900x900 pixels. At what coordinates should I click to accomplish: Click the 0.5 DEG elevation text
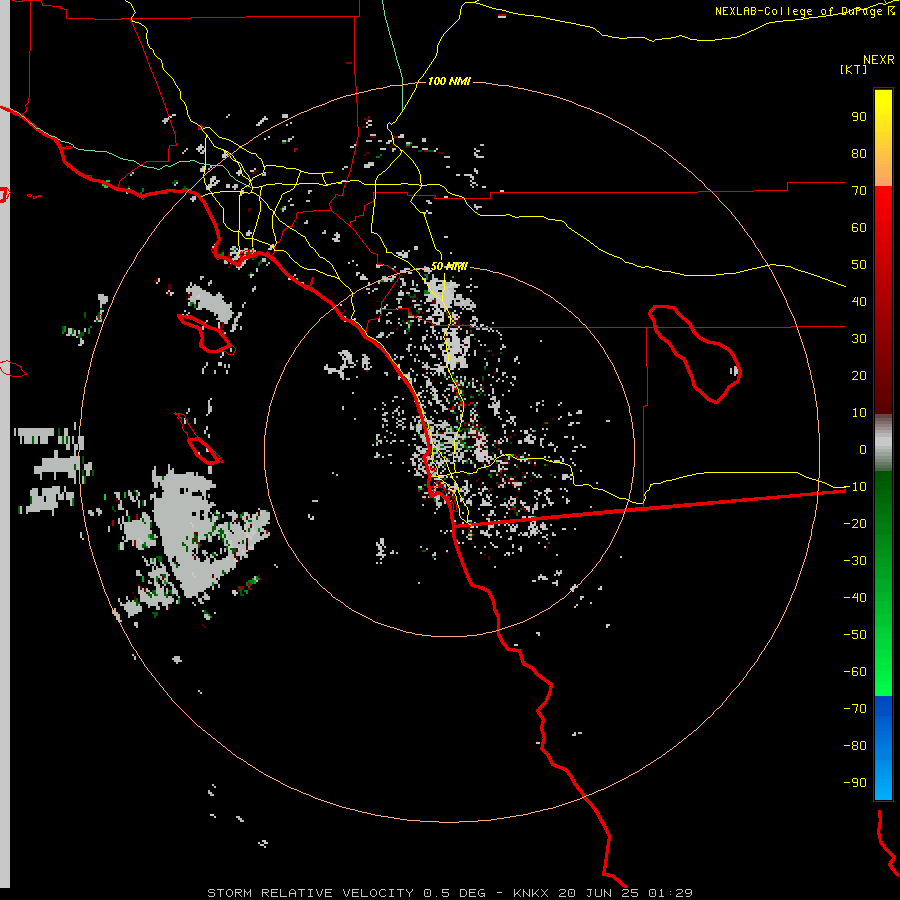tap(455, 893)
